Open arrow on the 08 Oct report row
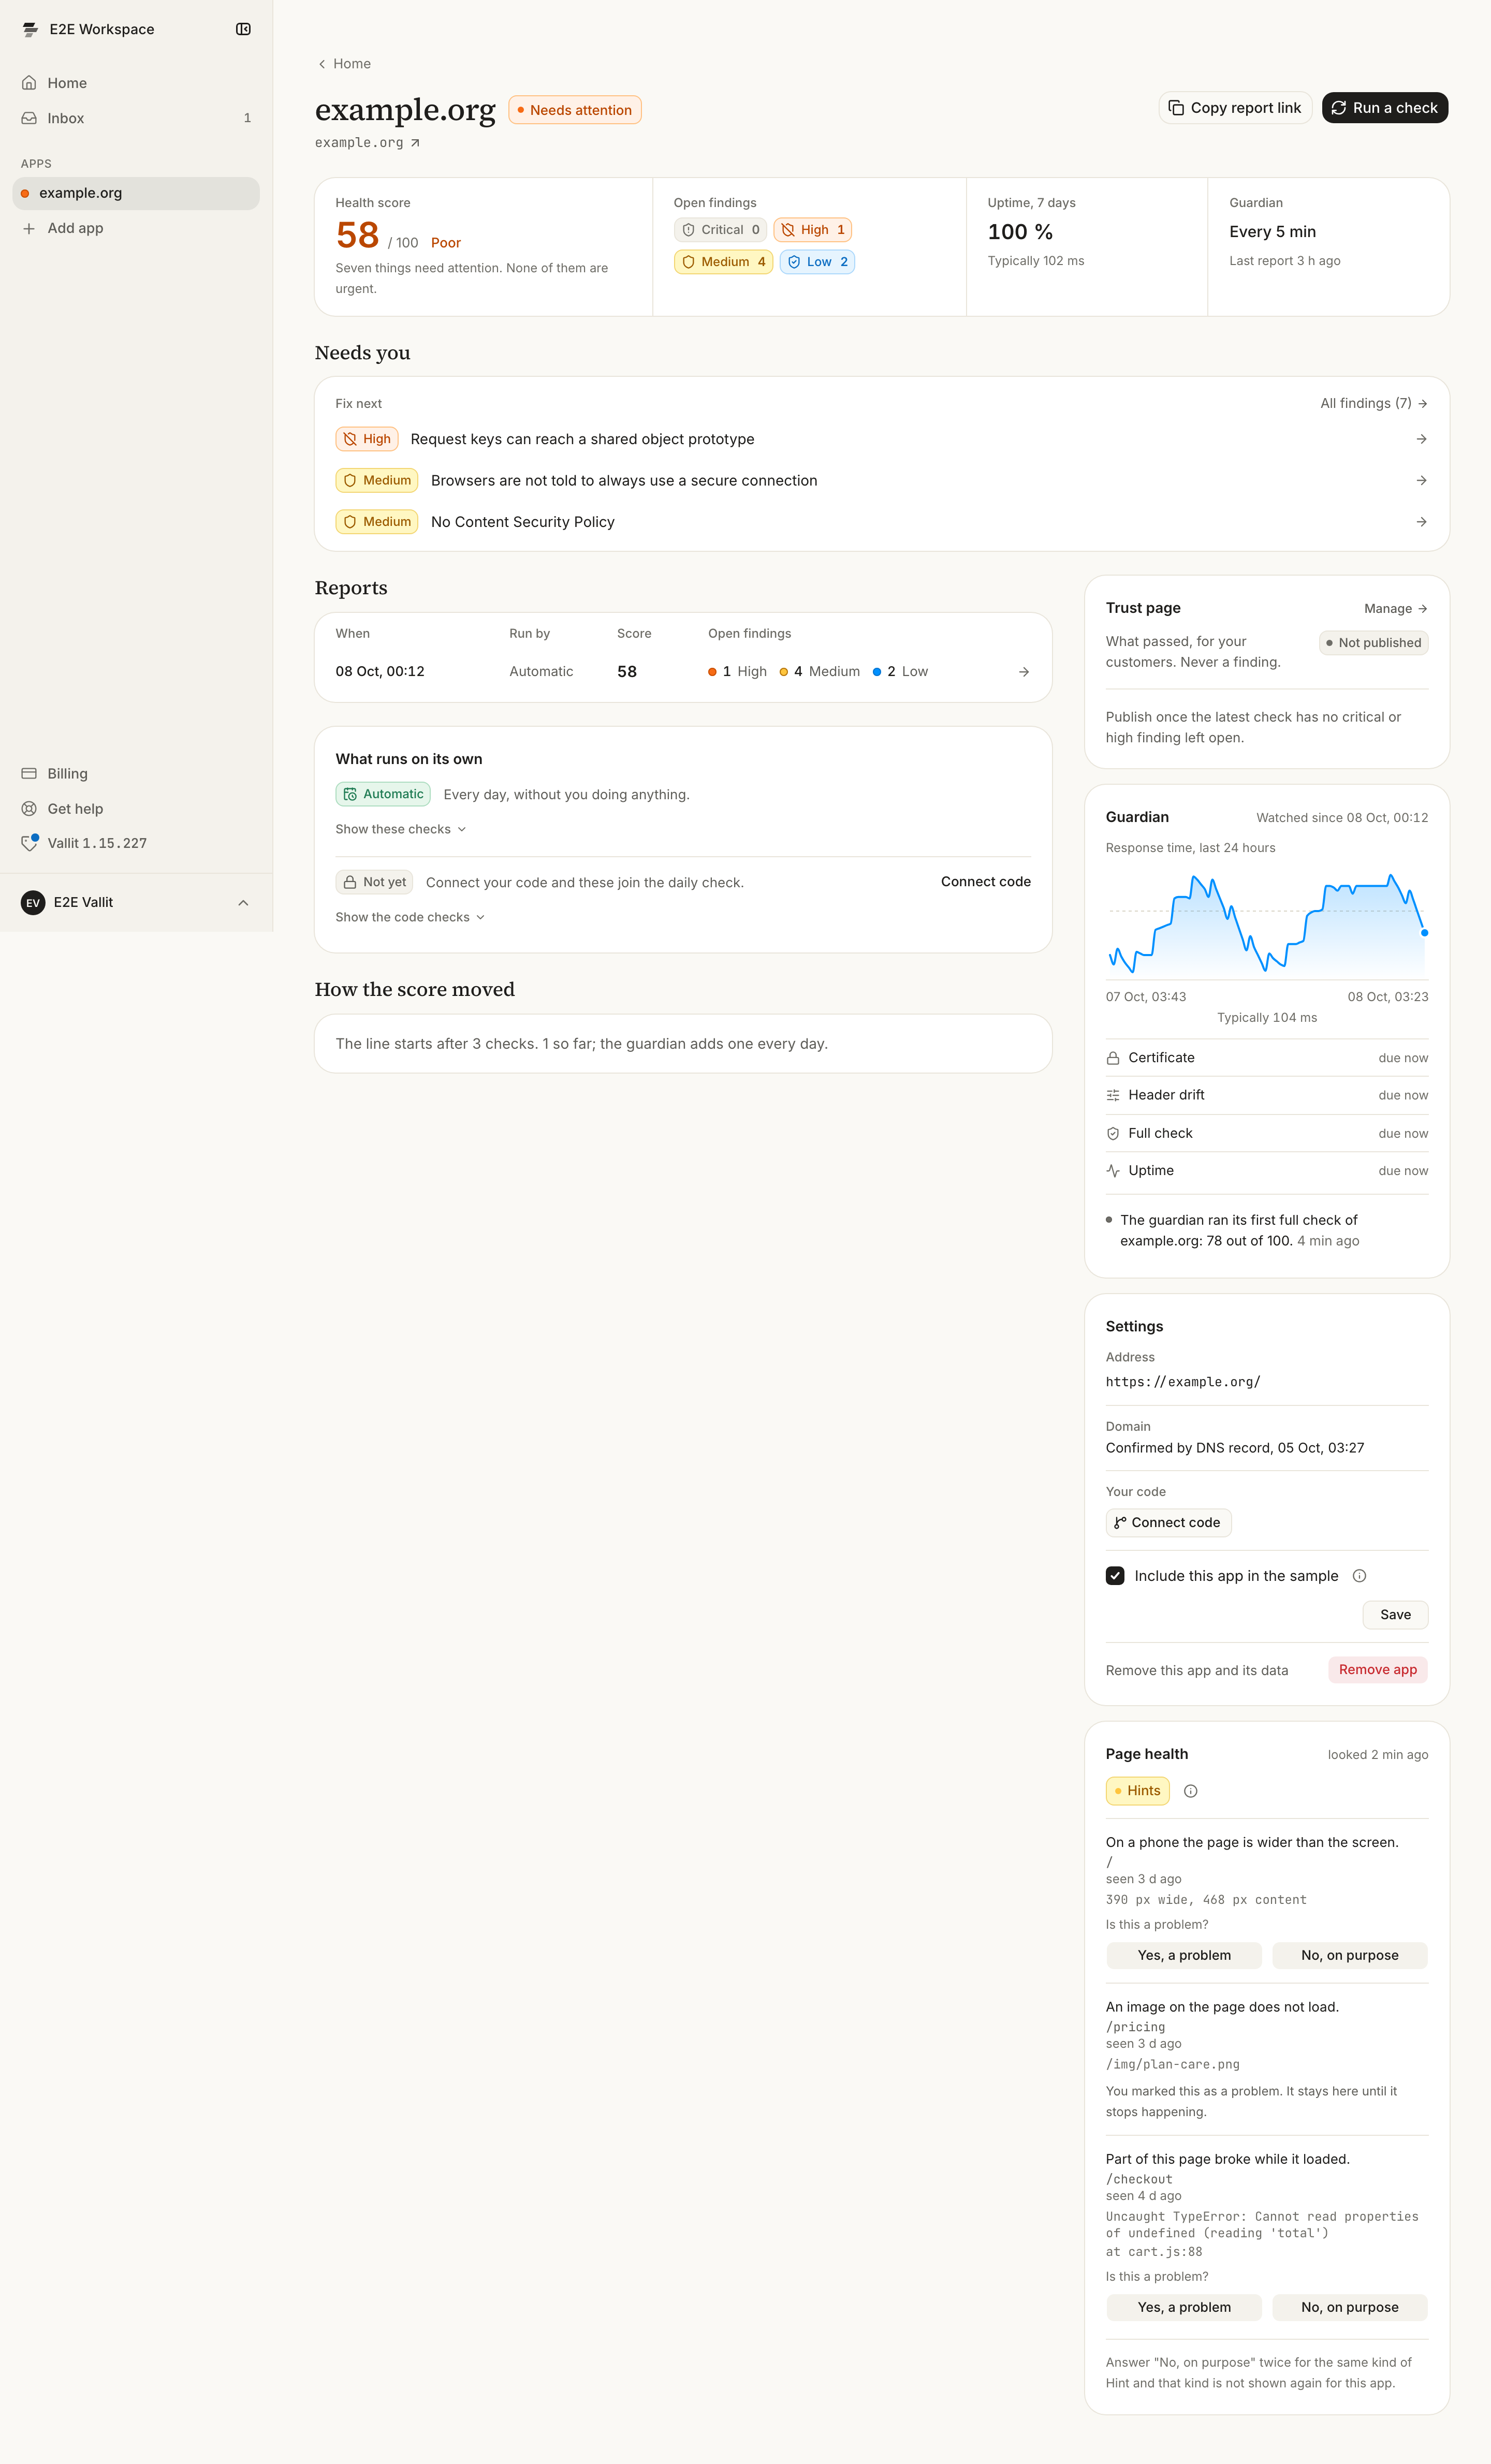Viewport: 1491px width, 2464px height. coord(1024,672)
